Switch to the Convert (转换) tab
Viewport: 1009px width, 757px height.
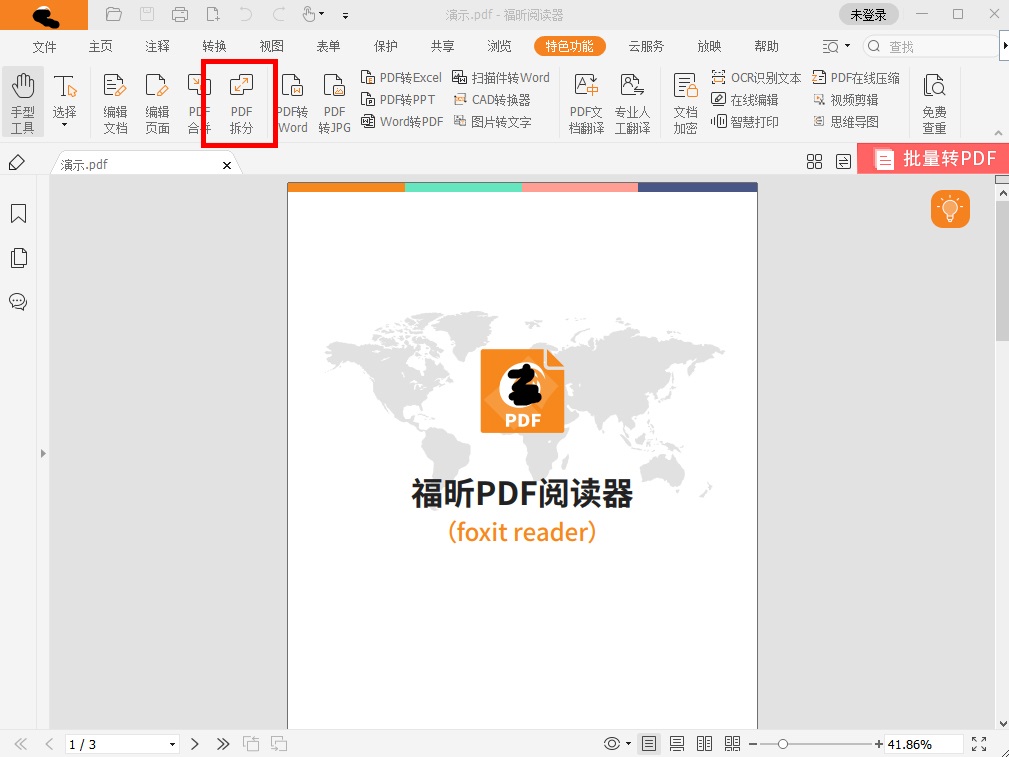214,46
